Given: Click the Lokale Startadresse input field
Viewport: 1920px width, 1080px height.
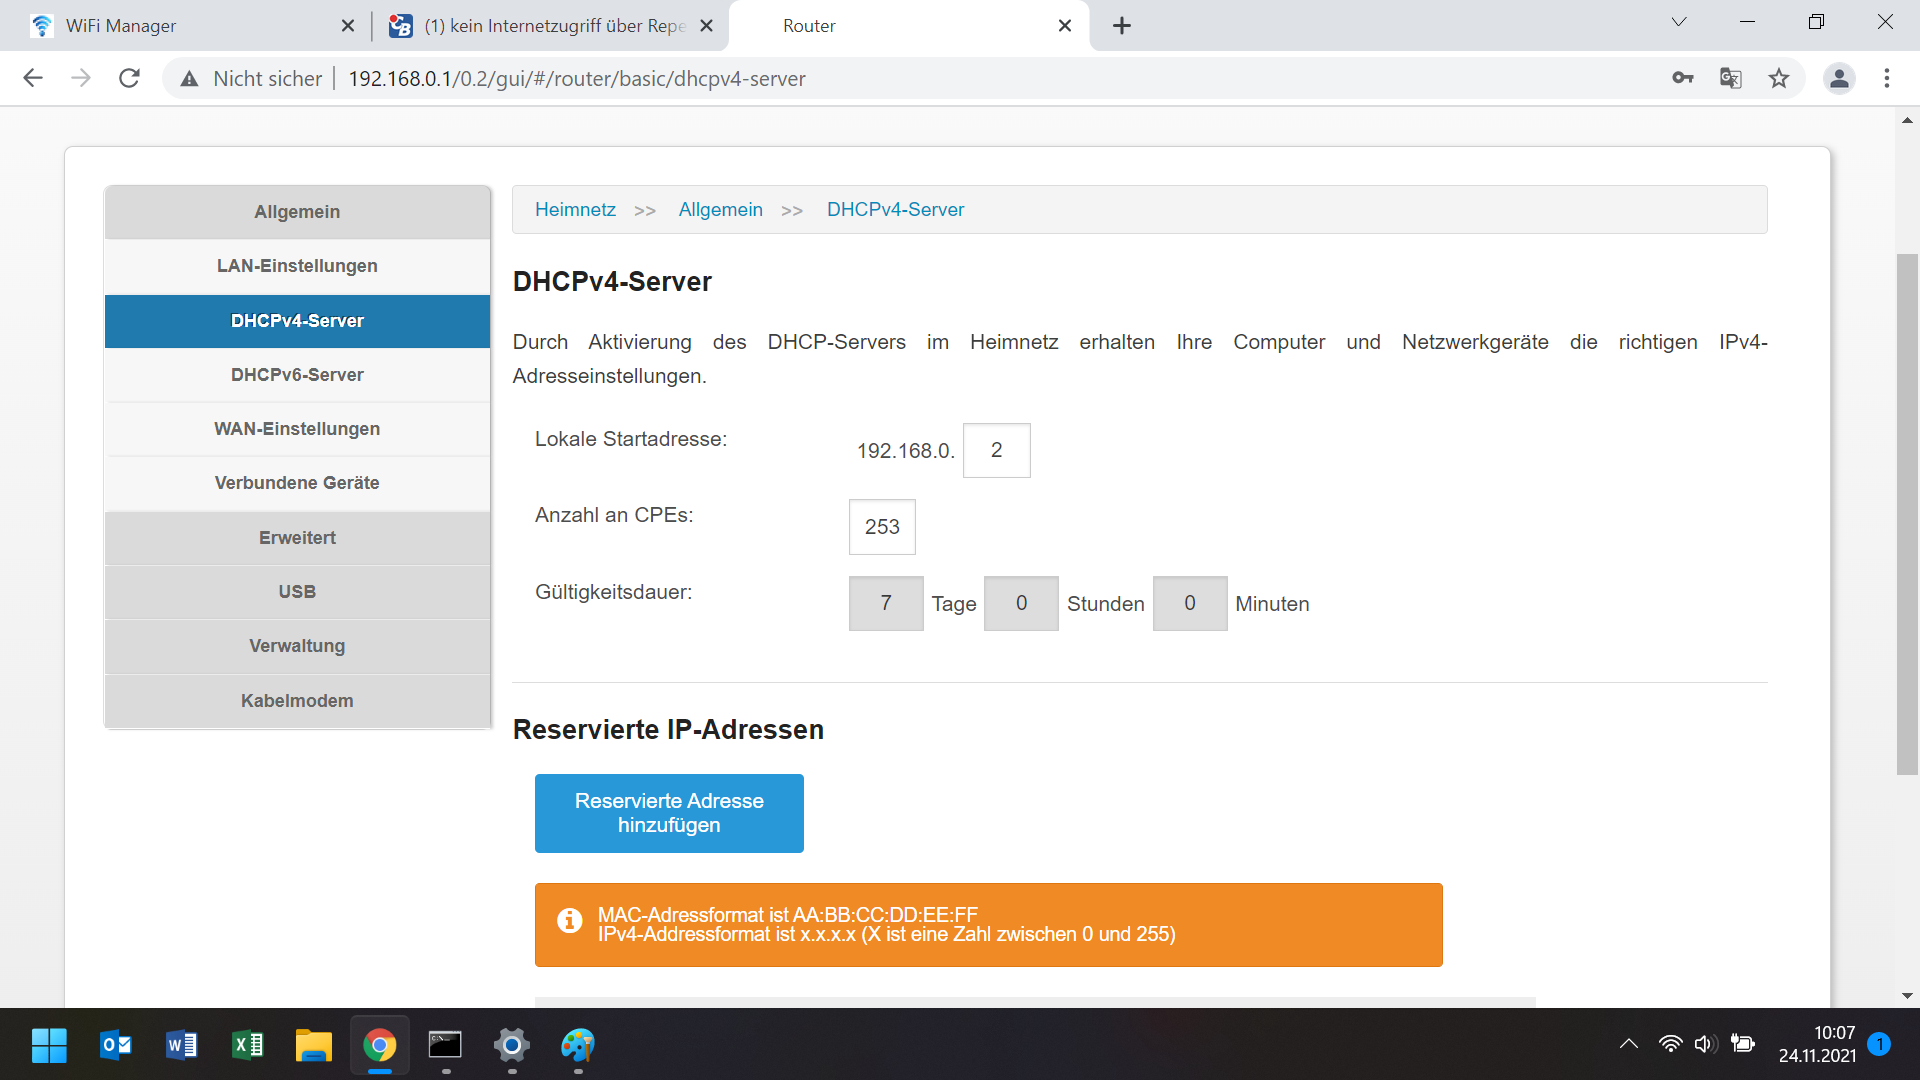Looking at the screenshot, I should [x=996, y=451].
